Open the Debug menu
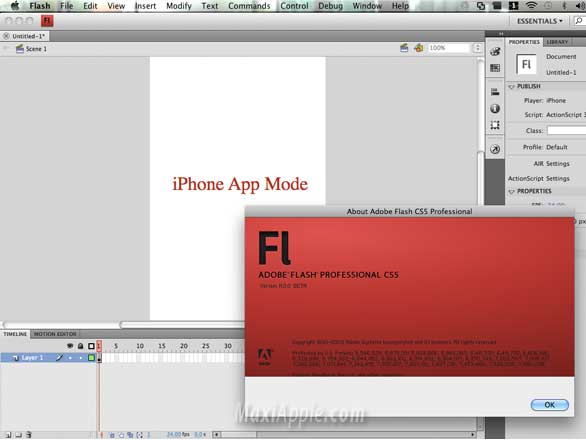Image resolution: width=586 pixels, height=440 pixels. click(330, 6)
